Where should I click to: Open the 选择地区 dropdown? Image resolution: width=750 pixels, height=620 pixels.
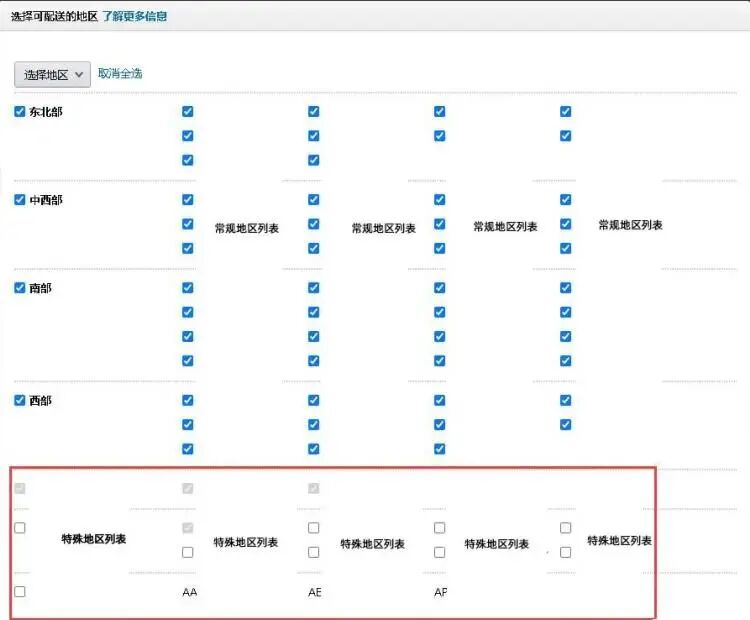coord(52,75)
